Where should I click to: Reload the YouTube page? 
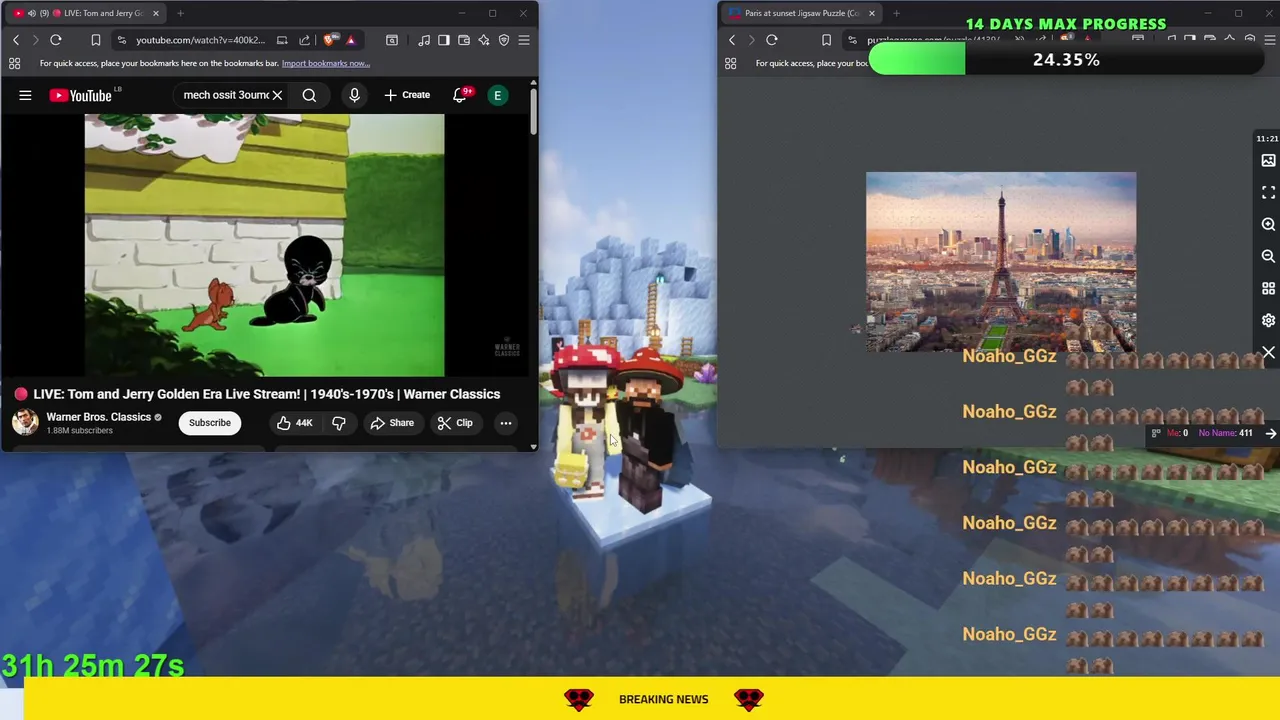pyautogui.click(x=56, y=40)
